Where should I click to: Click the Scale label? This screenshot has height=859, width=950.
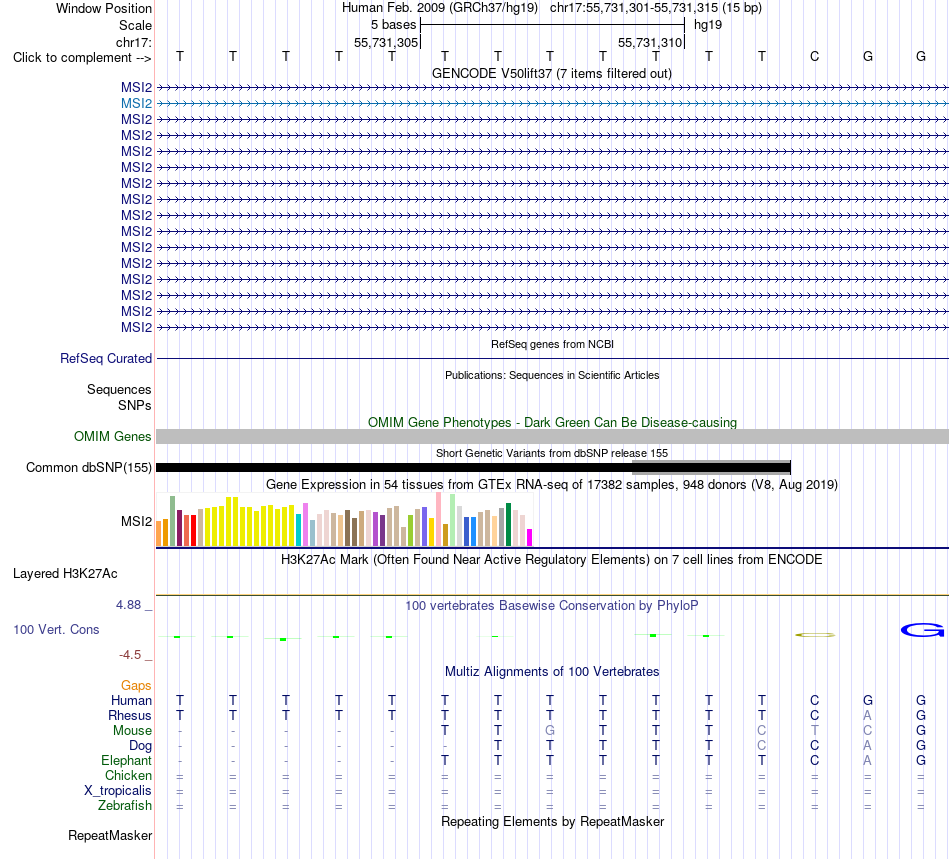click(135, 25)
